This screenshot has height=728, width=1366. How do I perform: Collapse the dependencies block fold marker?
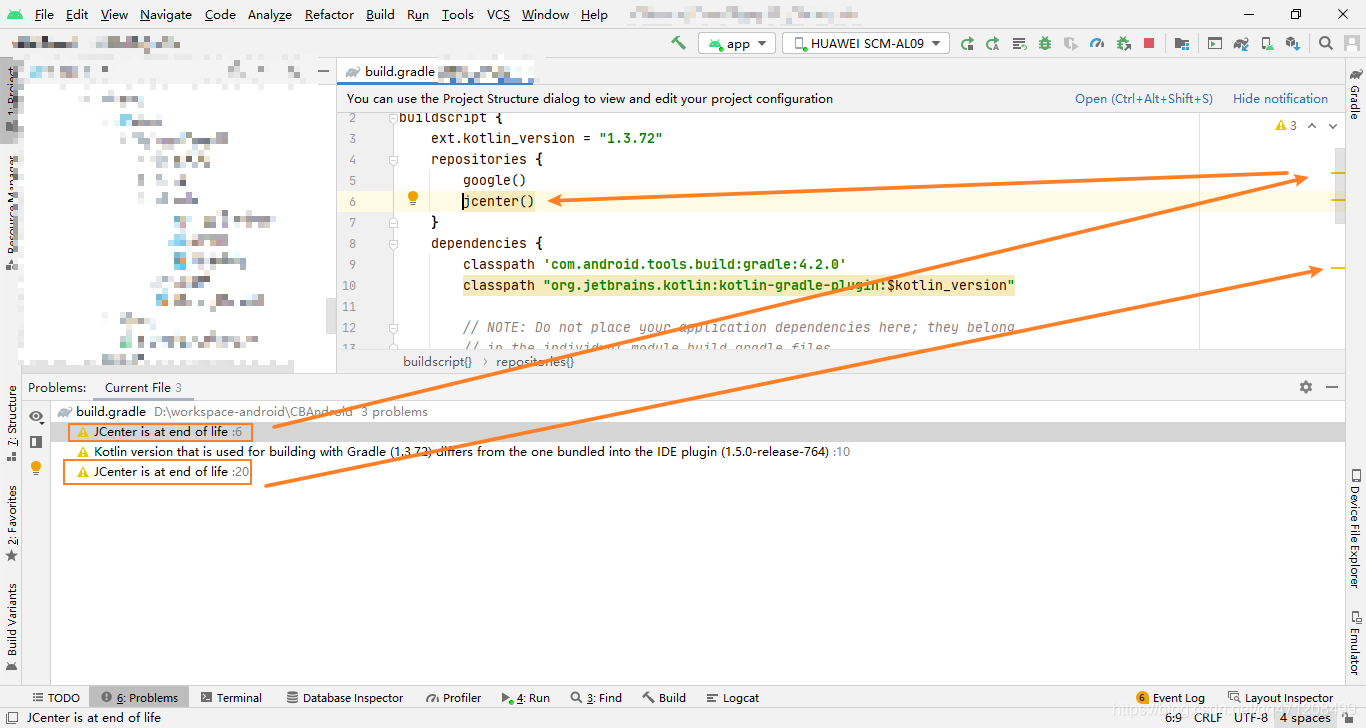coord(394,244)
